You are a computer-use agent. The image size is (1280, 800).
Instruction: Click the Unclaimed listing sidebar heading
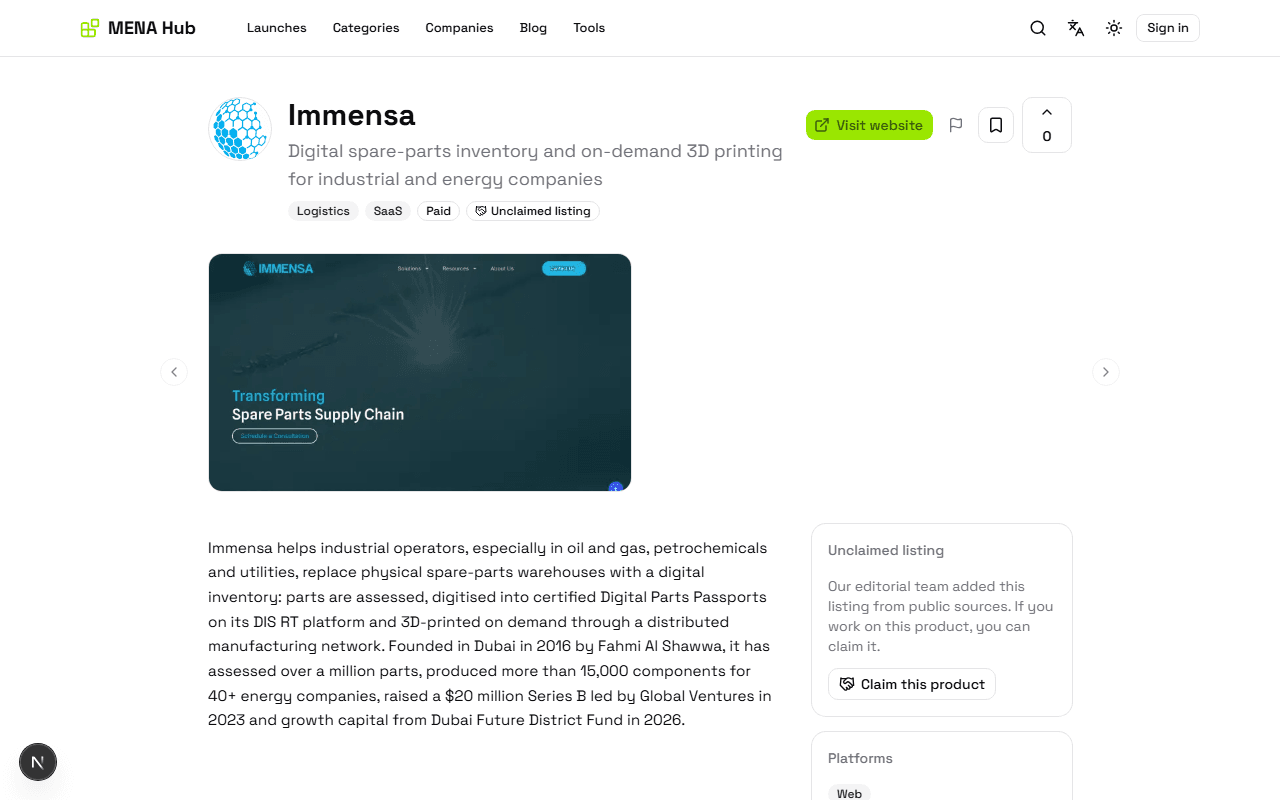[886, 550]
